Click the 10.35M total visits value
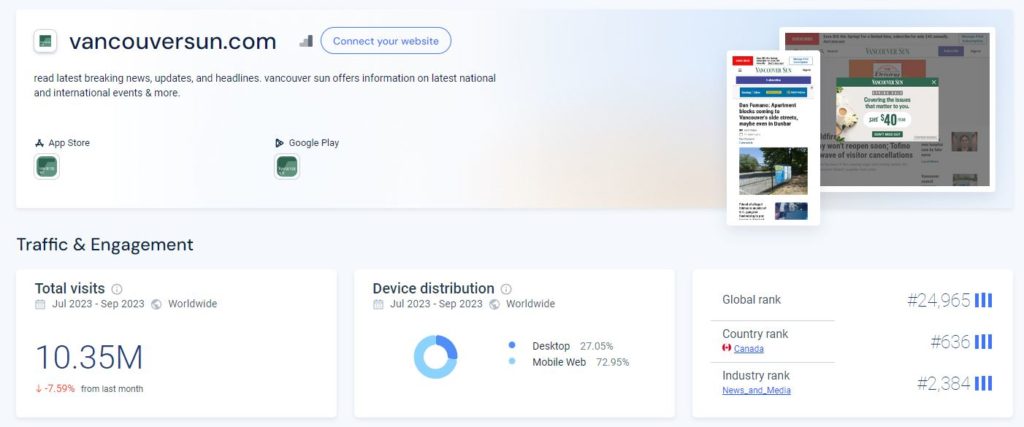 [89, 358]
